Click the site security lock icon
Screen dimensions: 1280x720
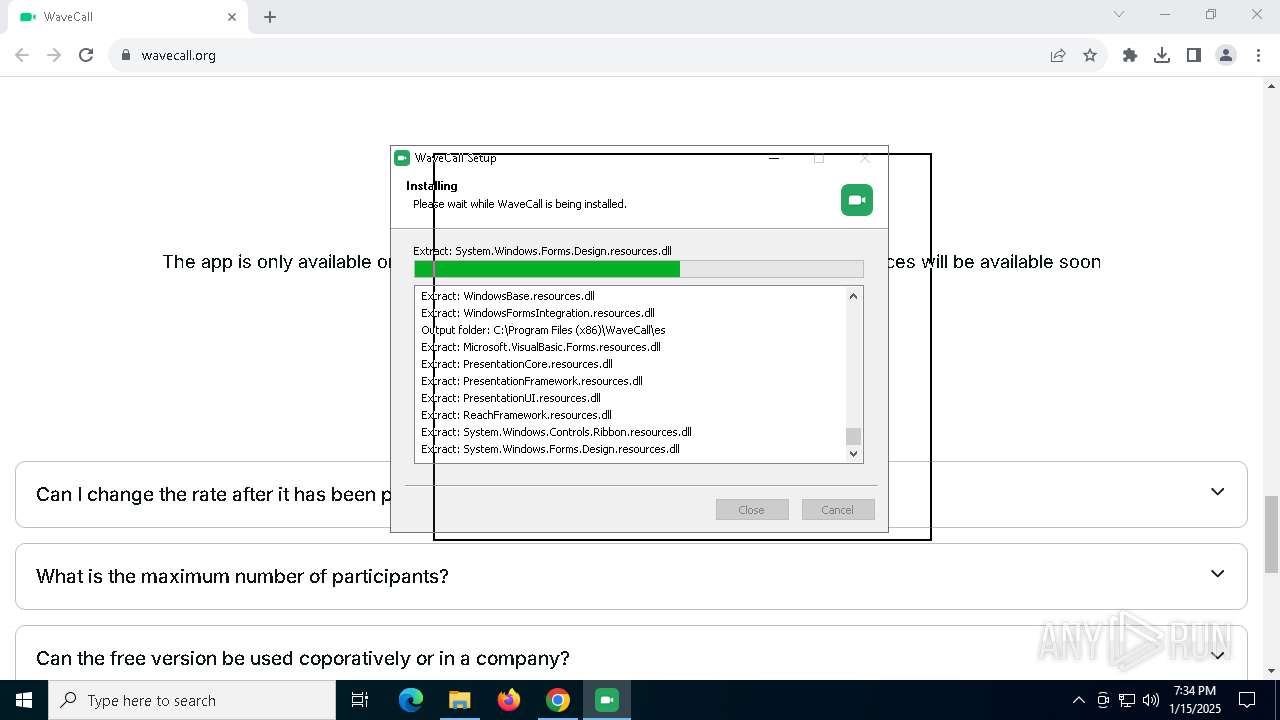(126, 55)
